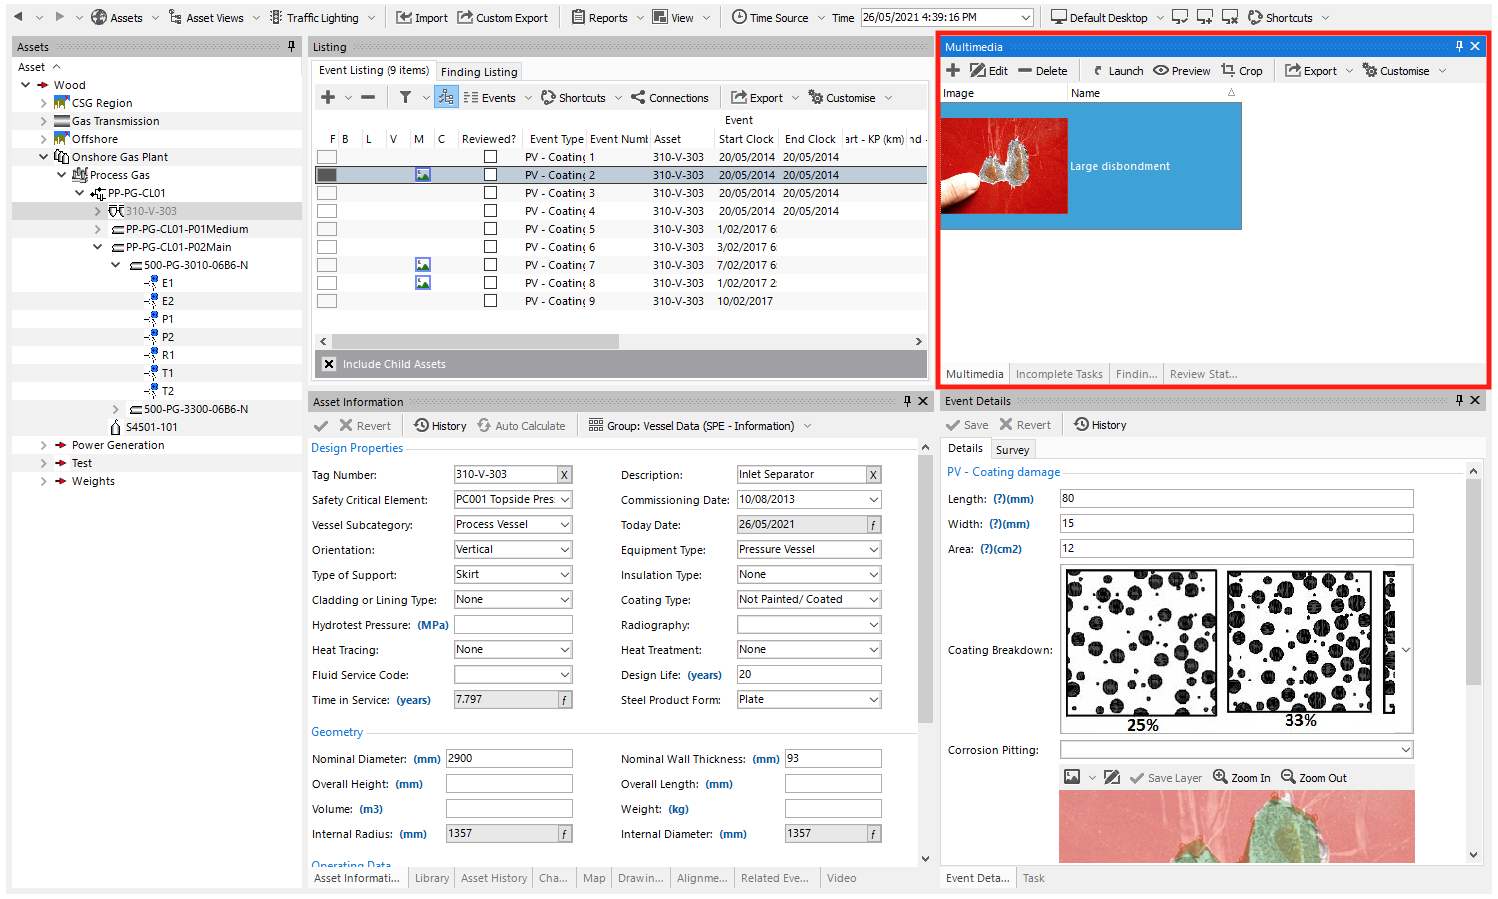Switch to the Finding Listing tab
The height and width of the screenshot is (899, 1498).
tap(479, 72)
